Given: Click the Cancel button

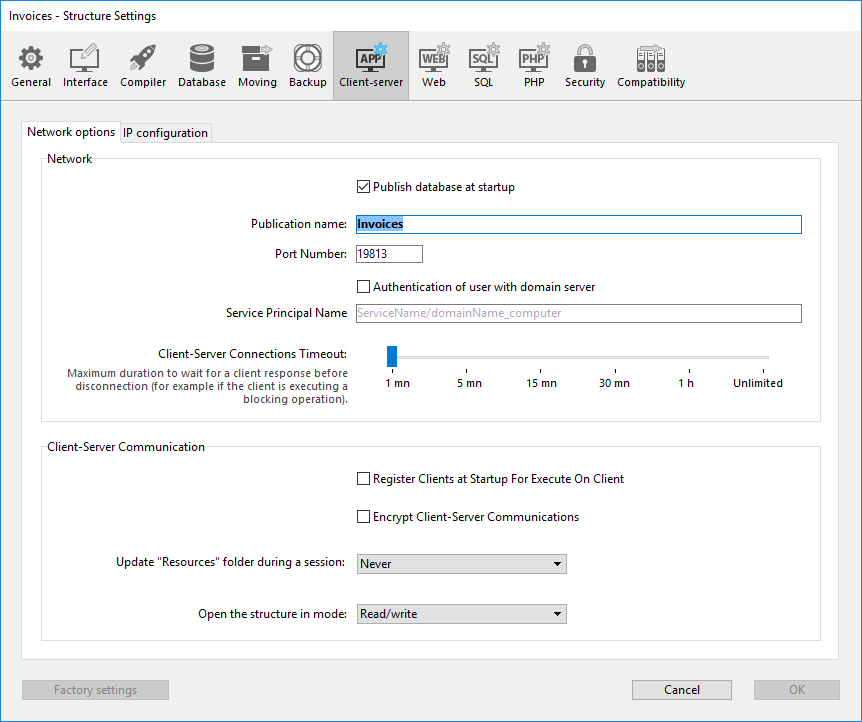Looking at the screenshot, I should pyautogui.click(x=682, y=690).
